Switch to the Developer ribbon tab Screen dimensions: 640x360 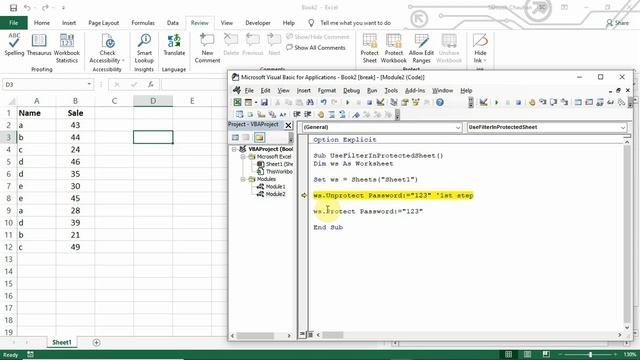coord(258,23)
